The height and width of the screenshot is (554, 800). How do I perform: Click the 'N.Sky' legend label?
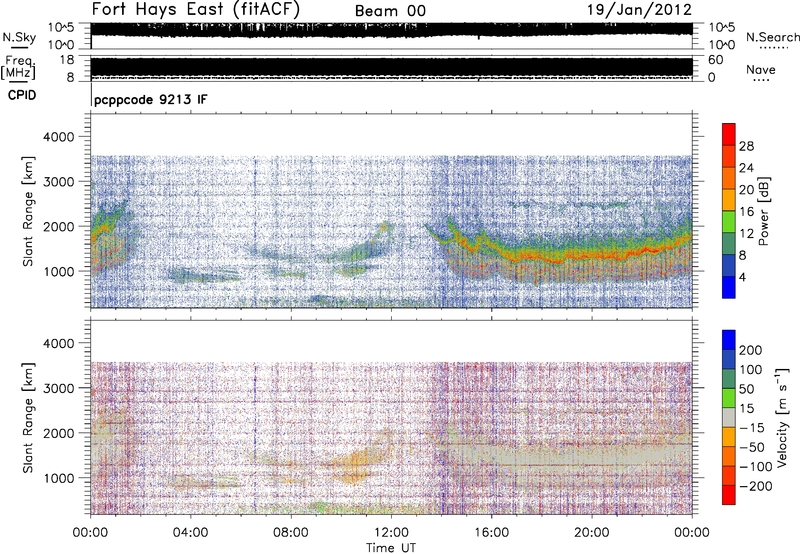click(x=19, y=37)
